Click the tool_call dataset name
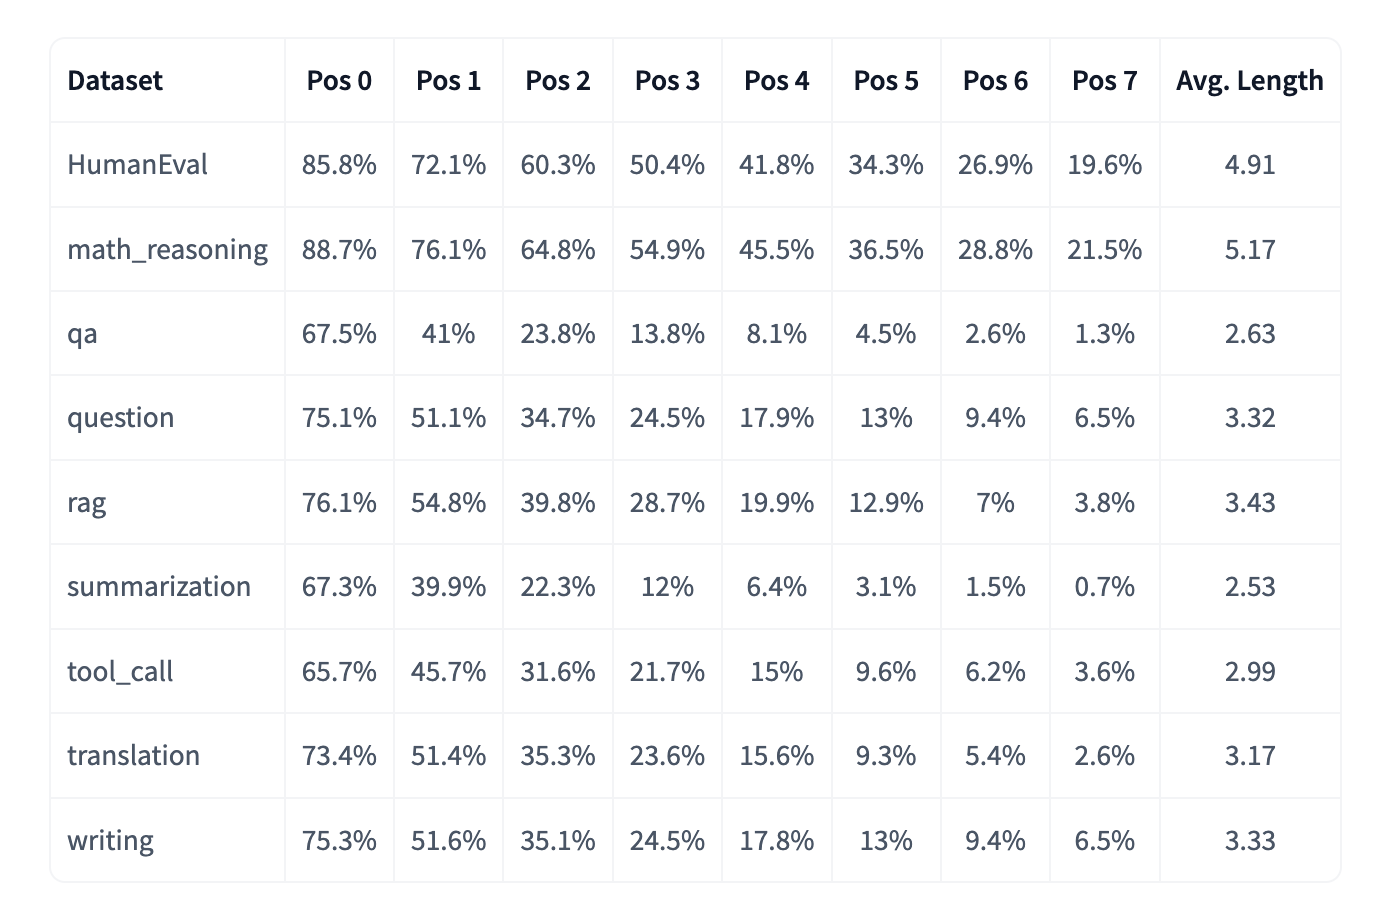The image size is (1394, 910). click(120, 672)
